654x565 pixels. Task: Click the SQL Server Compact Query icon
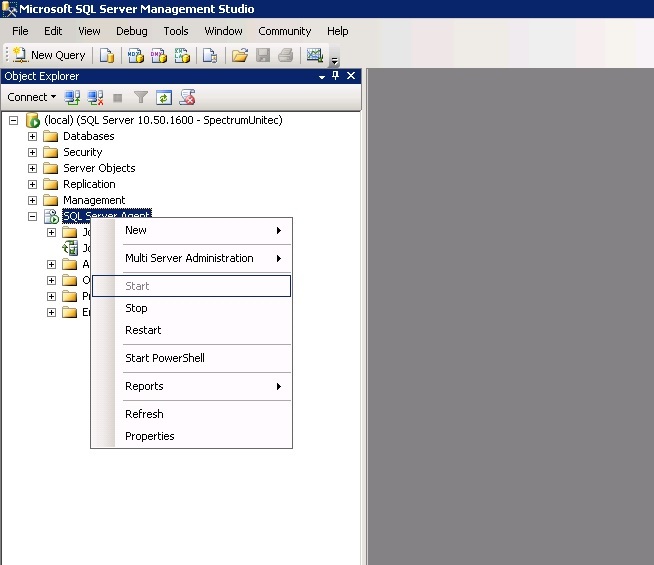coord(210,55)
